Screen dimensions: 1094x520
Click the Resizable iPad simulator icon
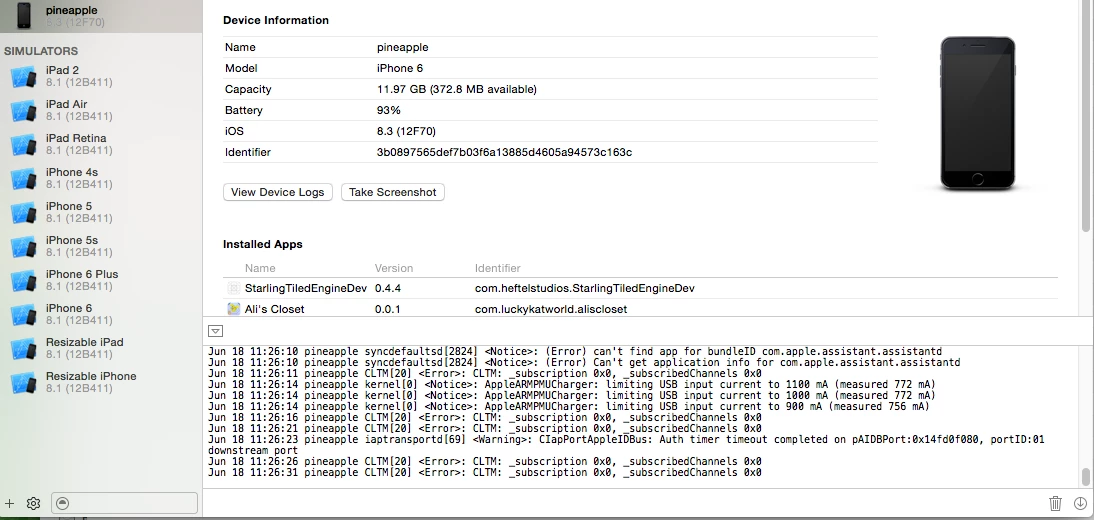click(x=23, y=348)
